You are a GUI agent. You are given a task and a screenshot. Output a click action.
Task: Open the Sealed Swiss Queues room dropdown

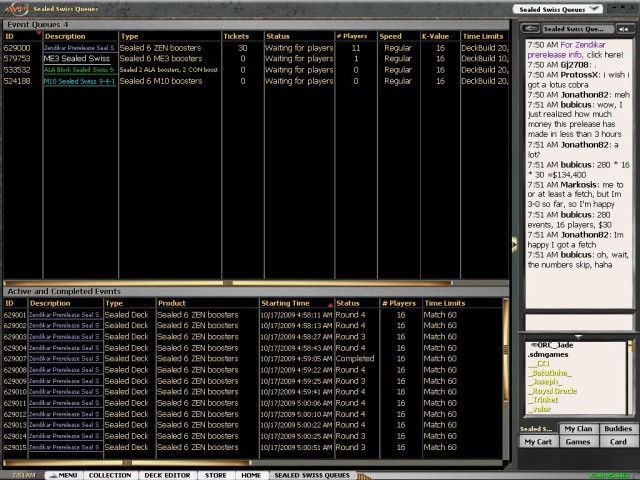558,9
